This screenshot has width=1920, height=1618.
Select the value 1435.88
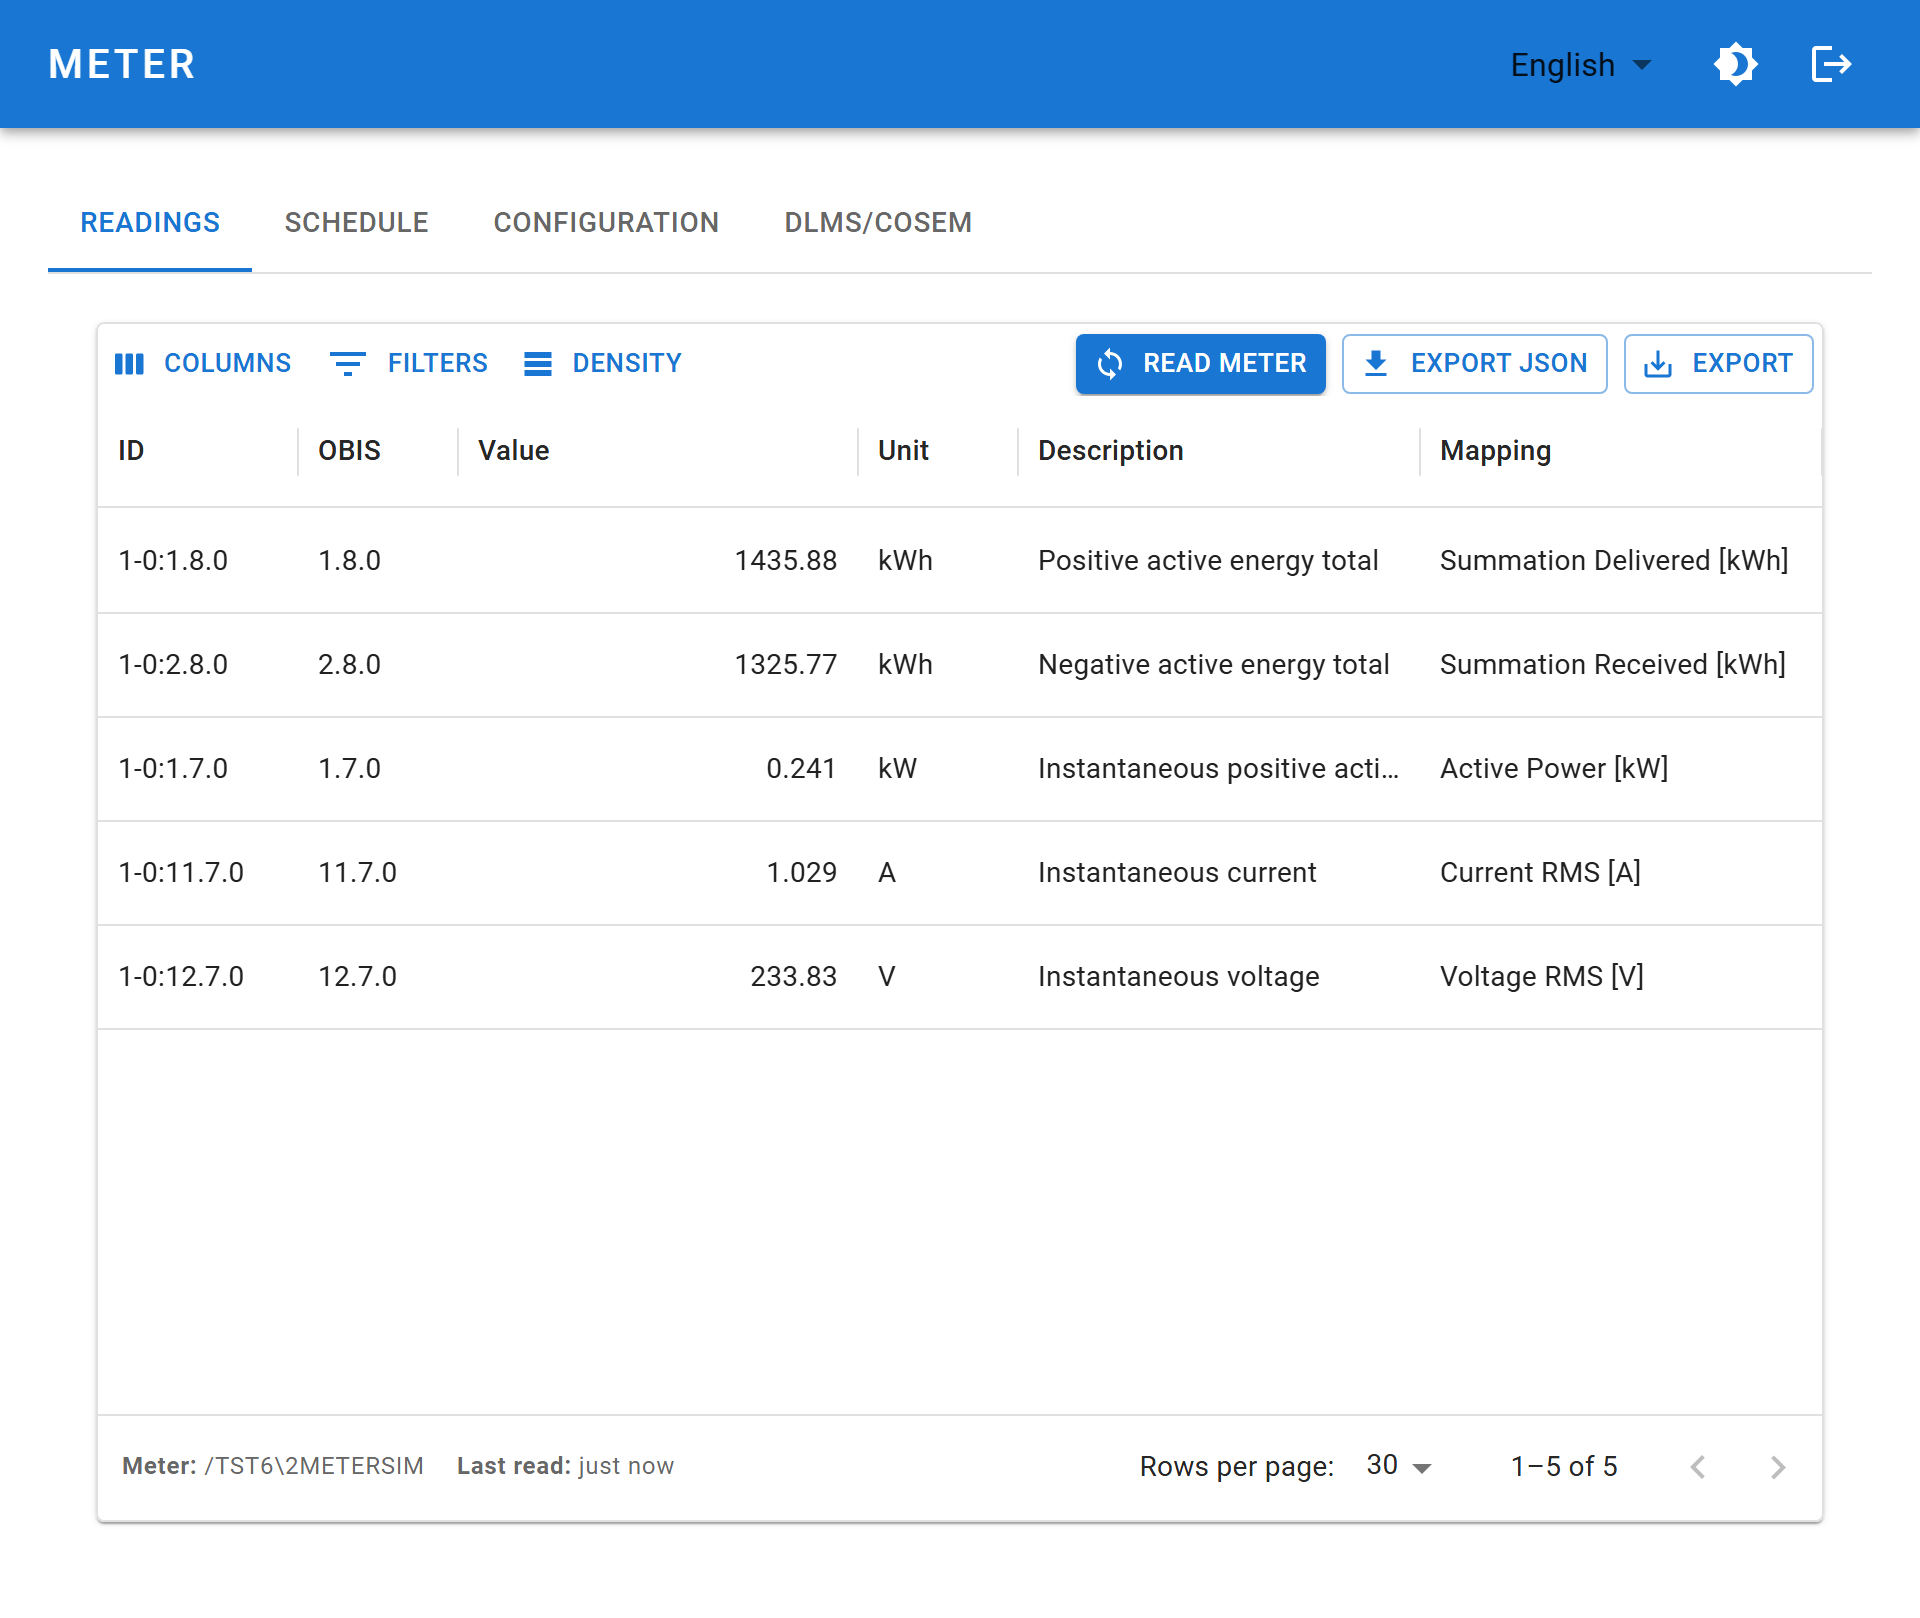point(786,560)
